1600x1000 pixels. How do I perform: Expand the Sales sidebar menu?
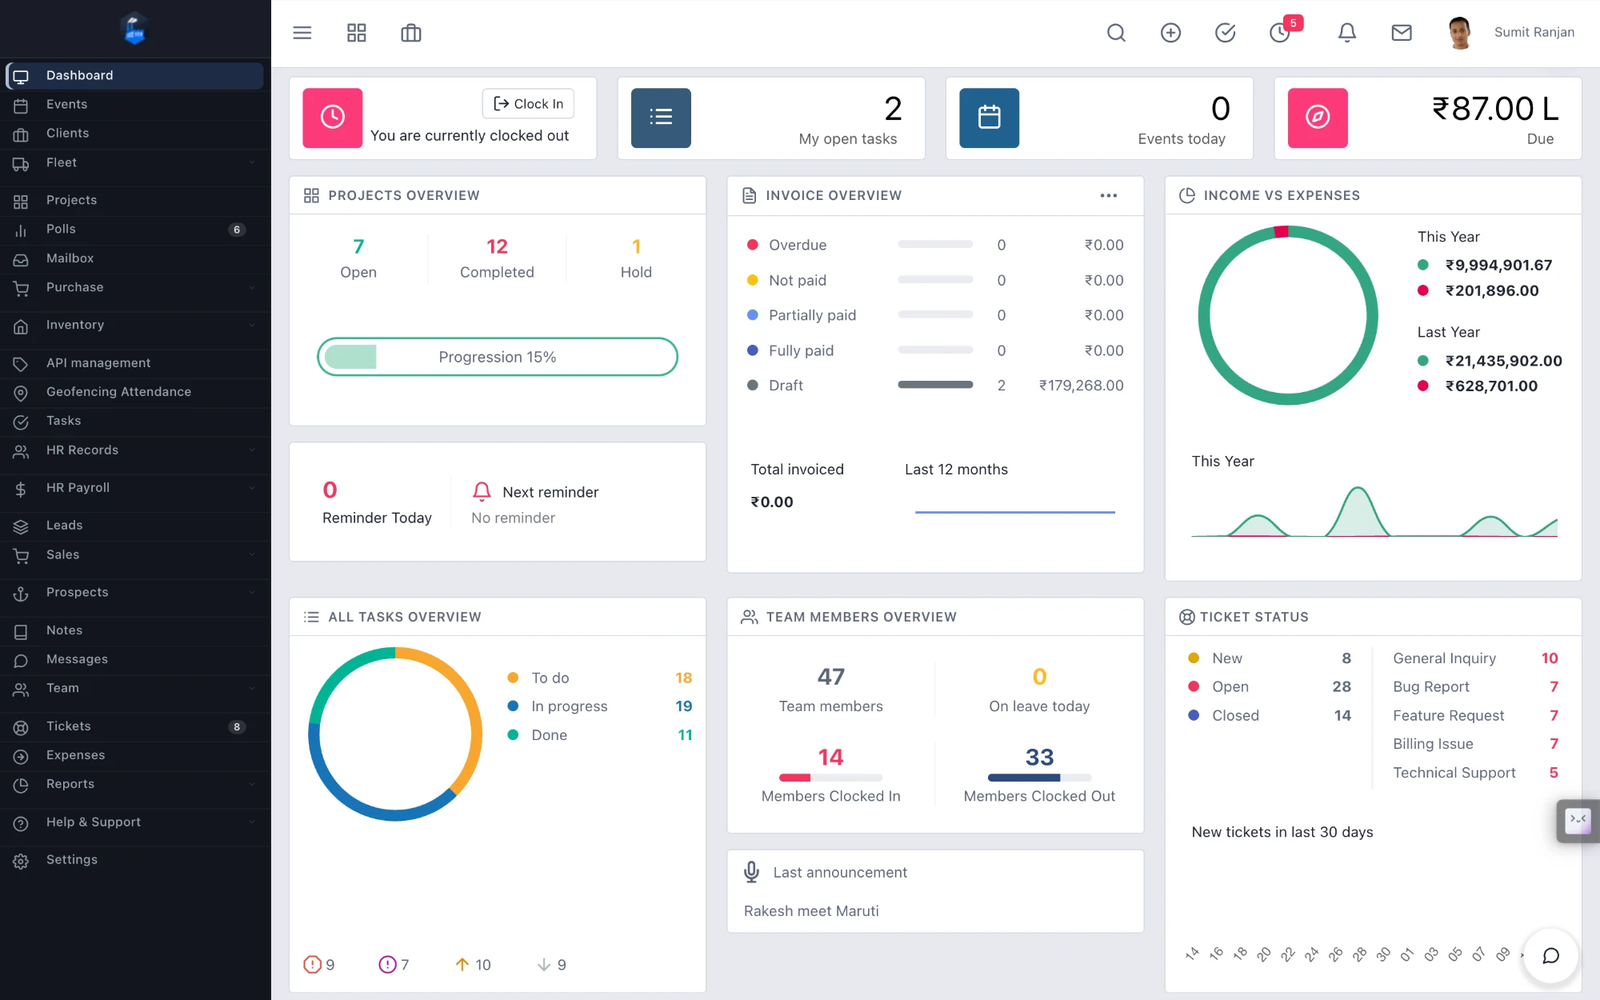pyautogui.click(x=135, y=555)
